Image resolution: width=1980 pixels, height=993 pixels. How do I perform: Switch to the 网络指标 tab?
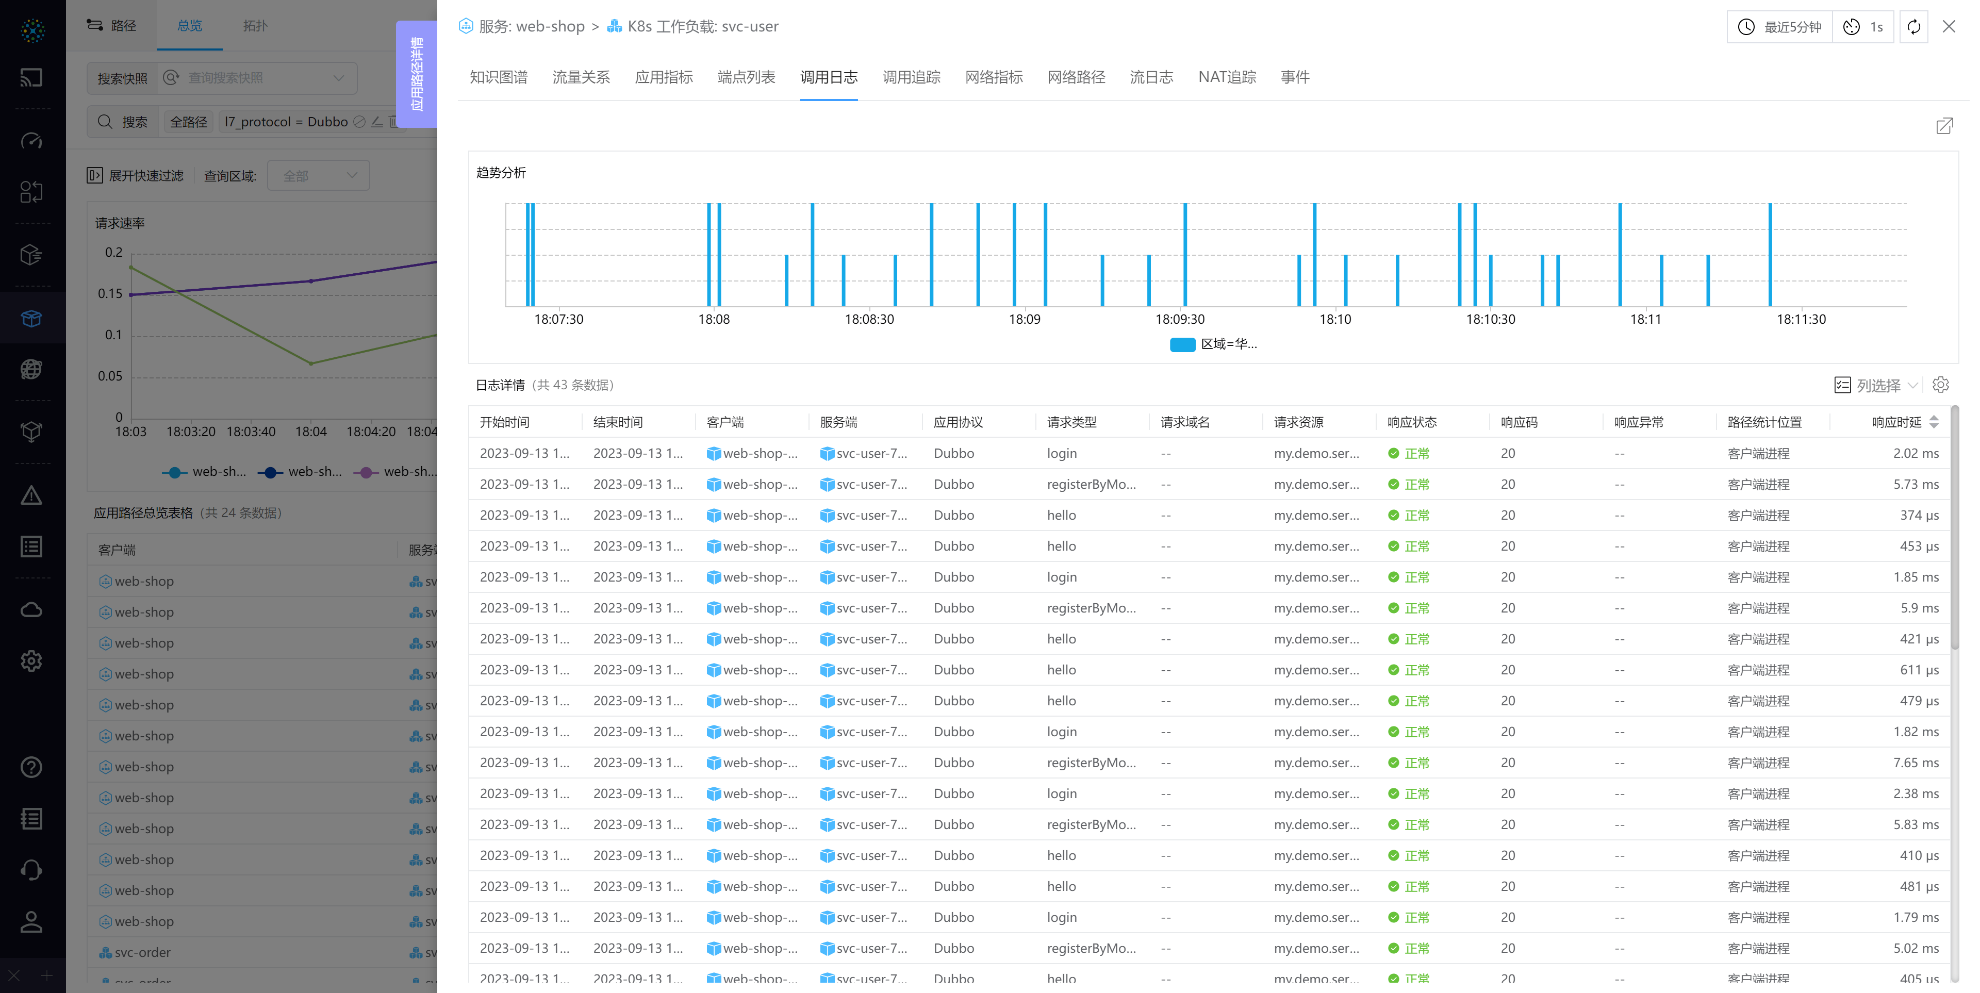coord(993,77)
